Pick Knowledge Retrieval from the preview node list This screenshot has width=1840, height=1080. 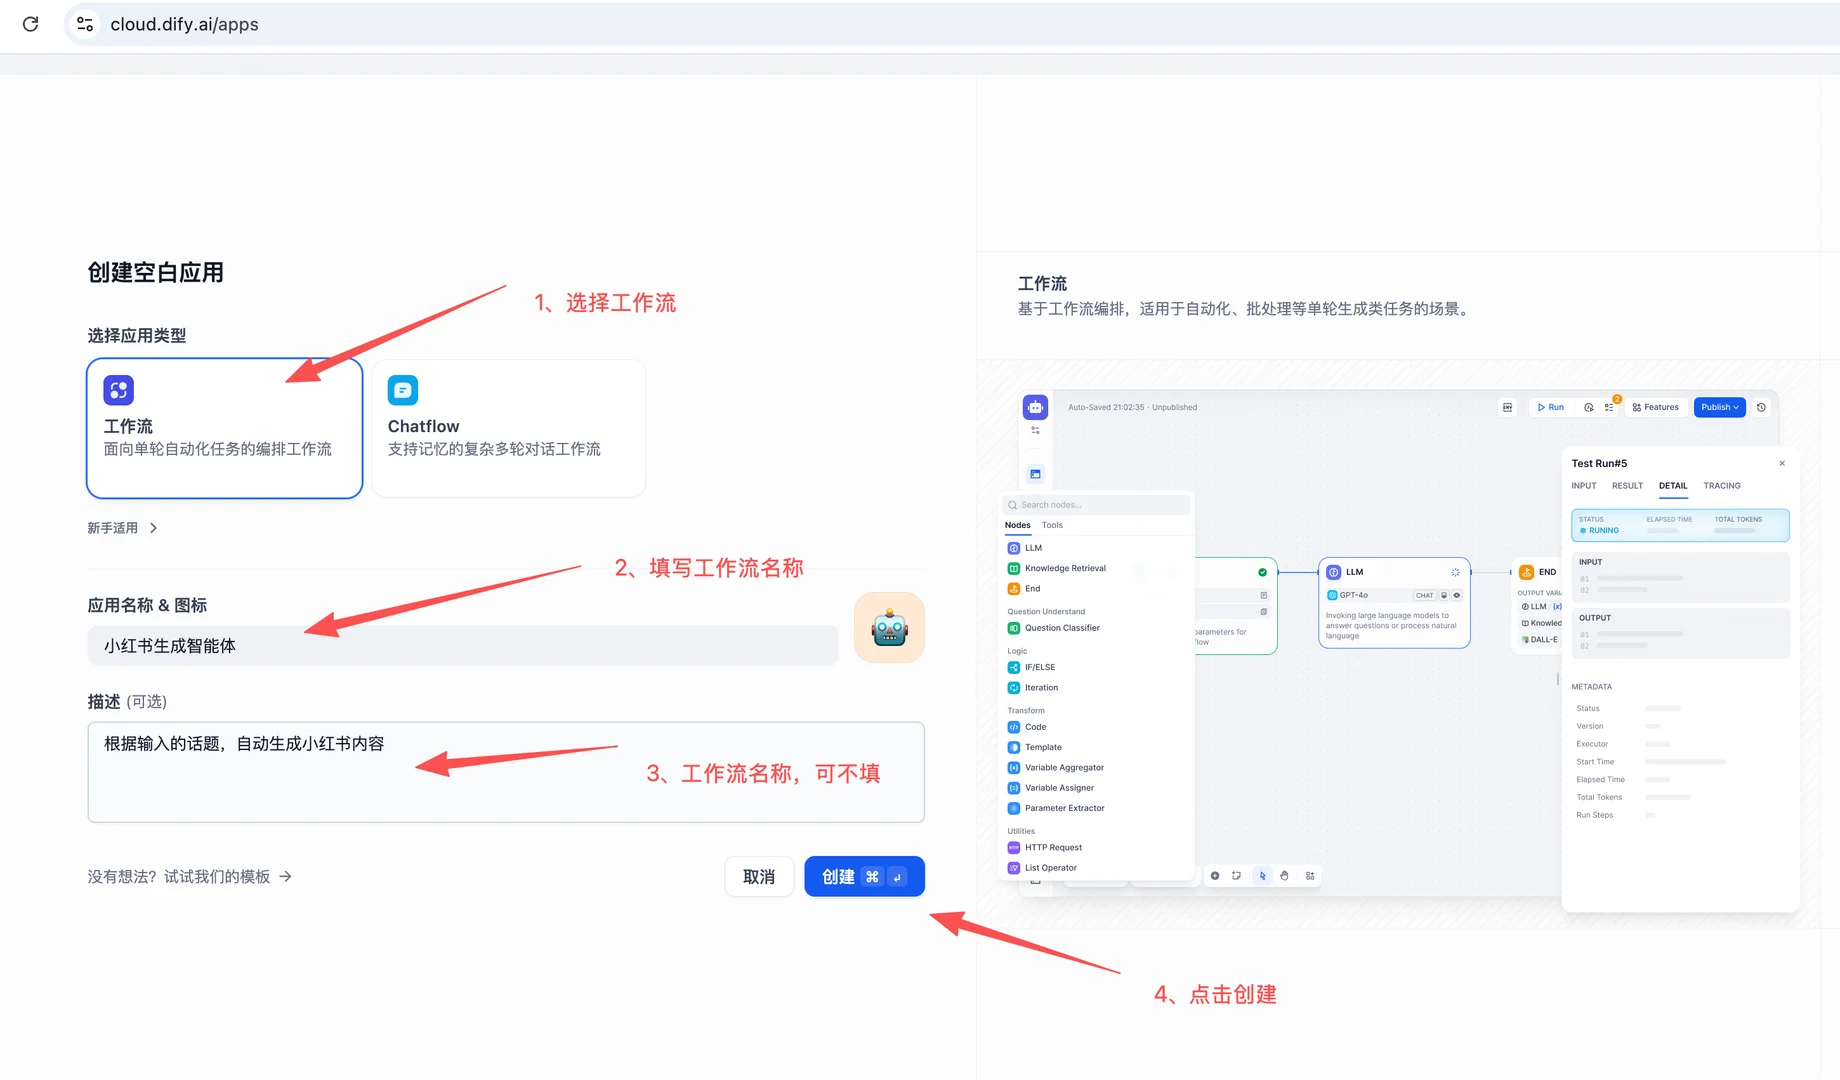coord(1057,568)
